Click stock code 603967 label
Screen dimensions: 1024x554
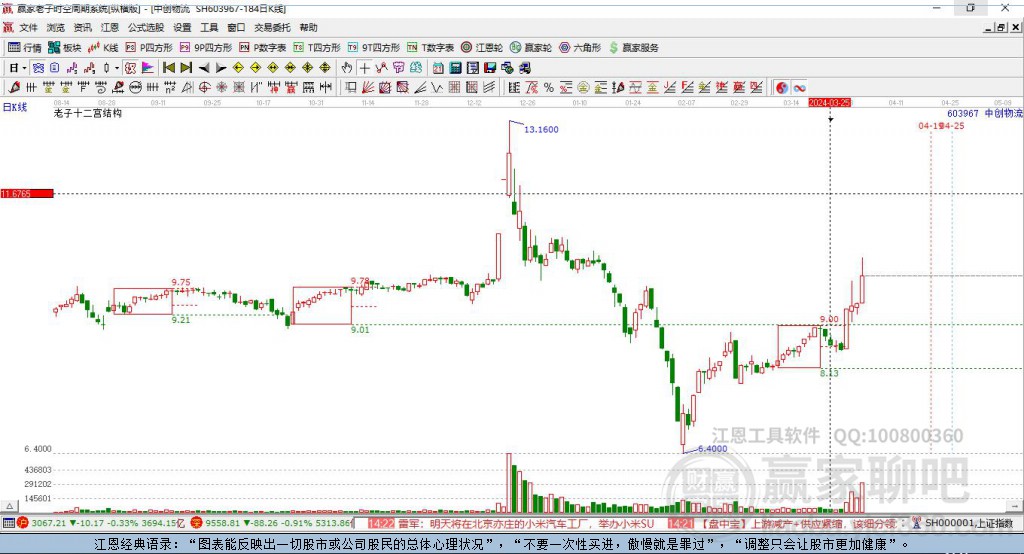(963, 113)
